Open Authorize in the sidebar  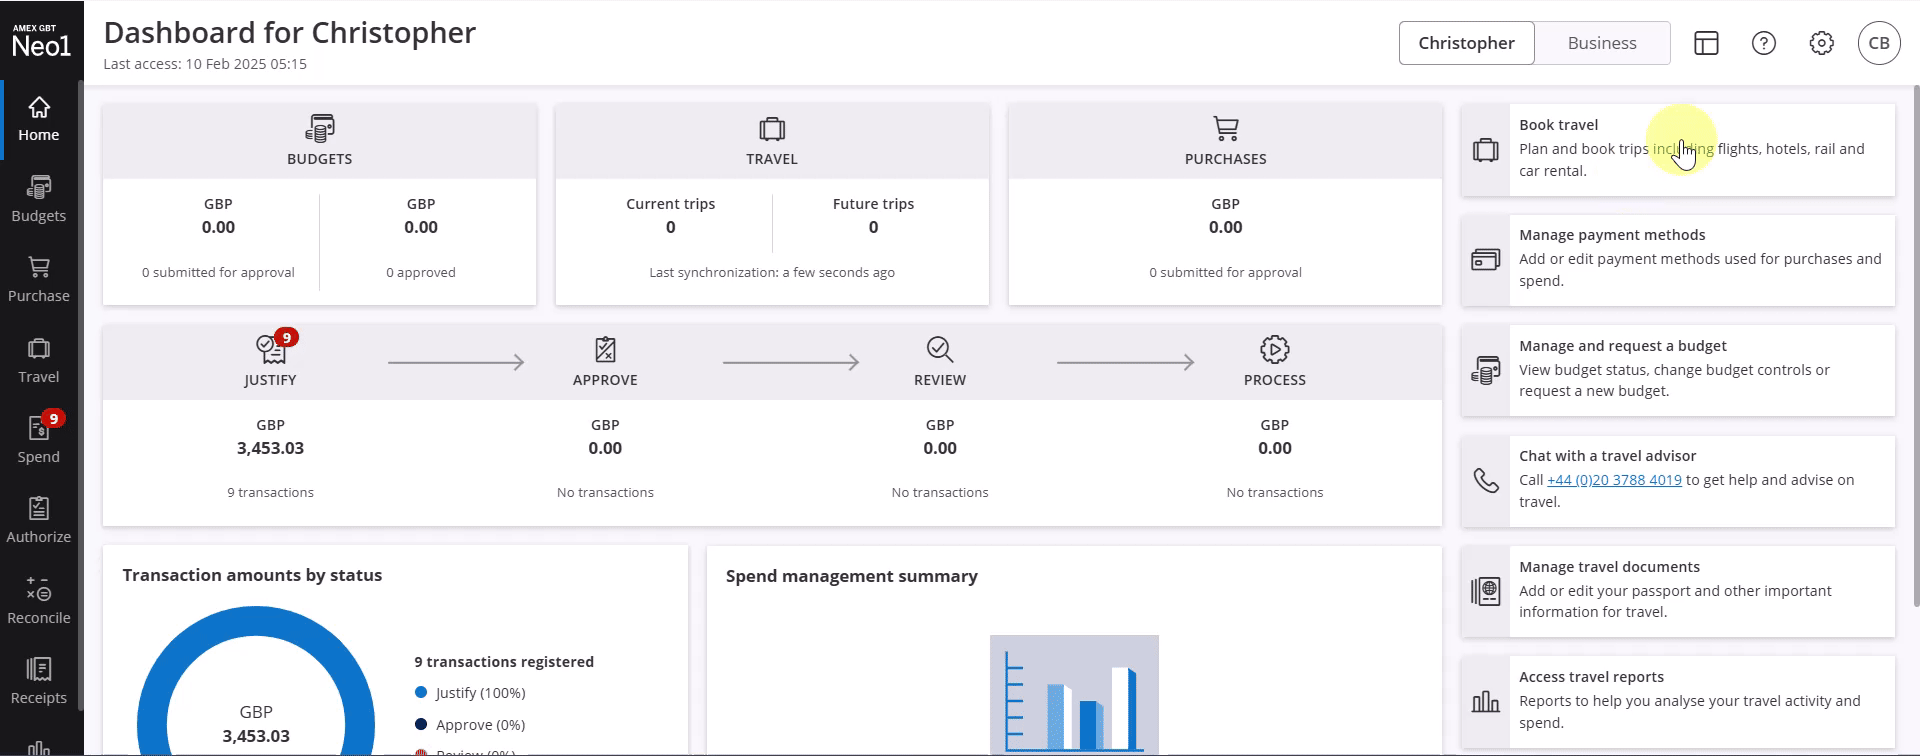coord(39,521)
